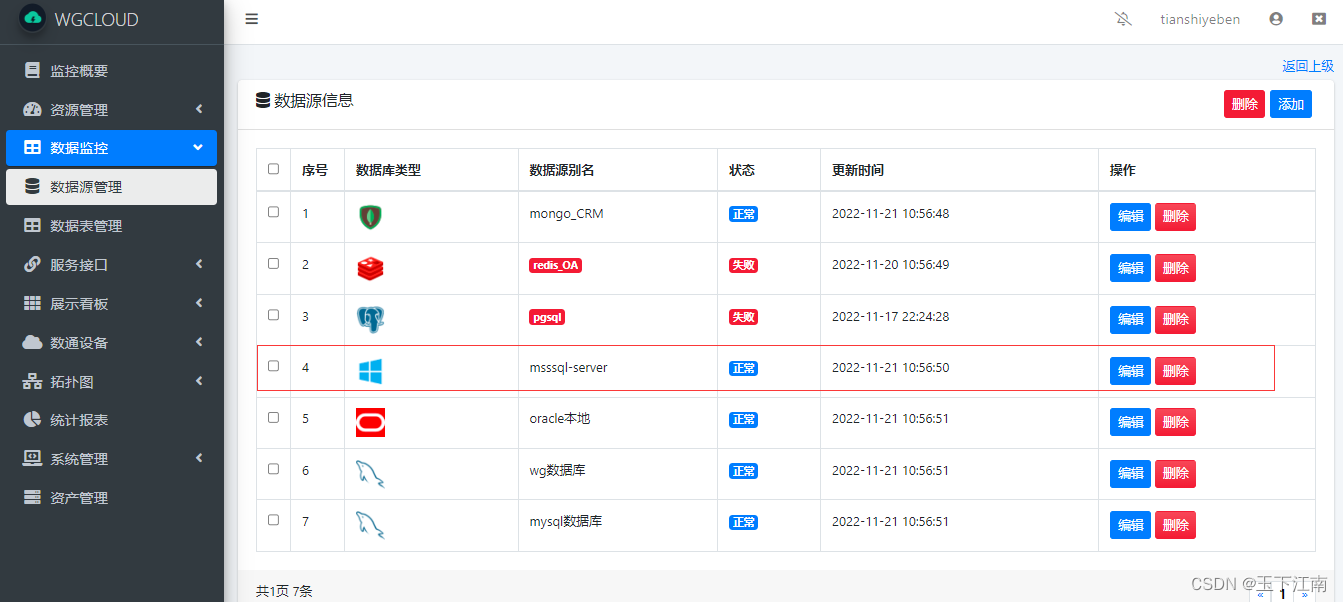The width and height of the screenshot is (1343, 602).
Task: Collapse the 数据监控 sidebar menu
Action: (111, 147)
